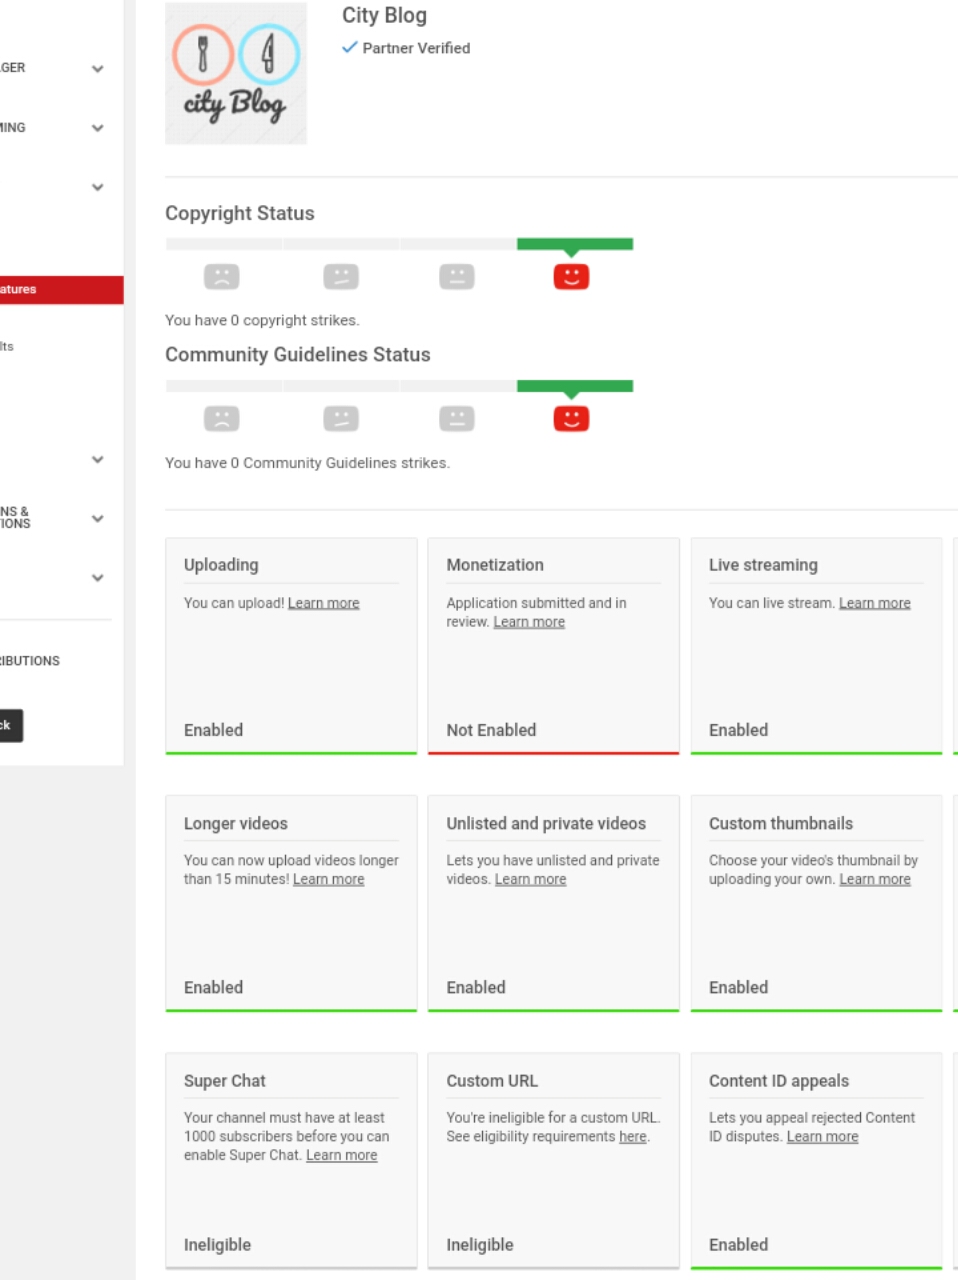Click the red smiley under Community Guidelines Status
This screenshot has width=958, height=1280.
(x=571, y=419)
